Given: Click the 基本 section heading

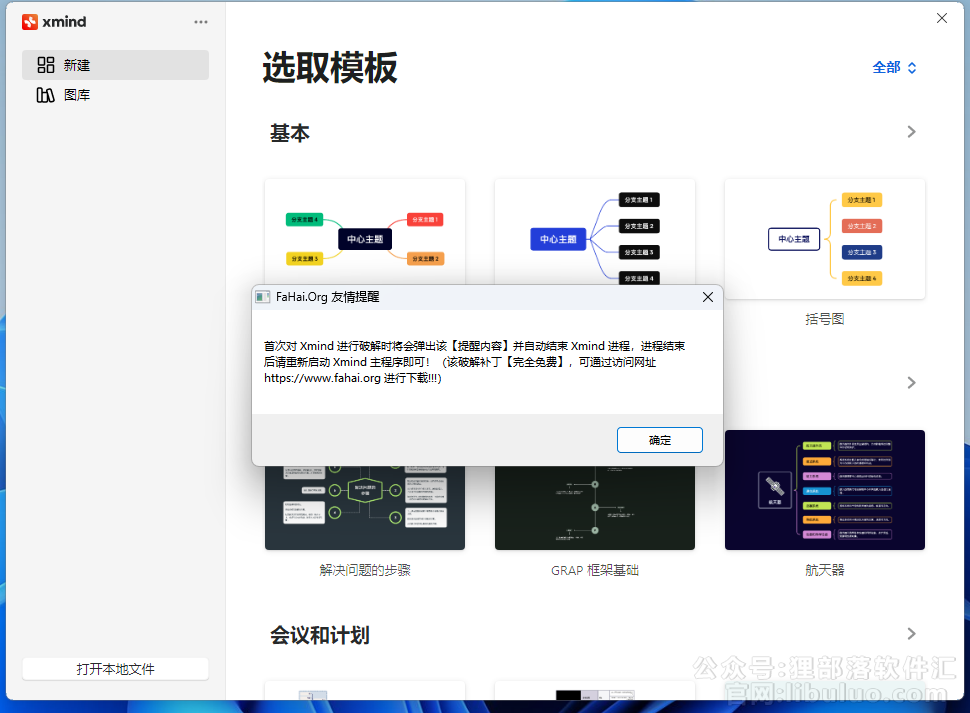Looking at the screenshot, I should (290, 133).
